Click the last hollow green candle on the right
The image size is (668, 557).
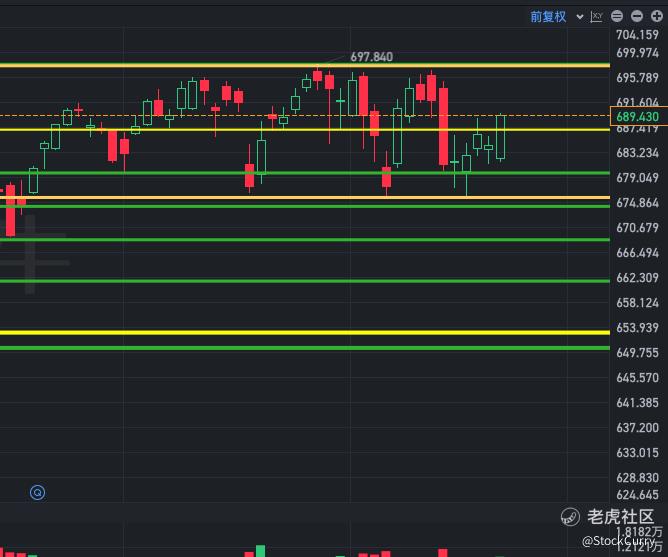click(501, 137)
